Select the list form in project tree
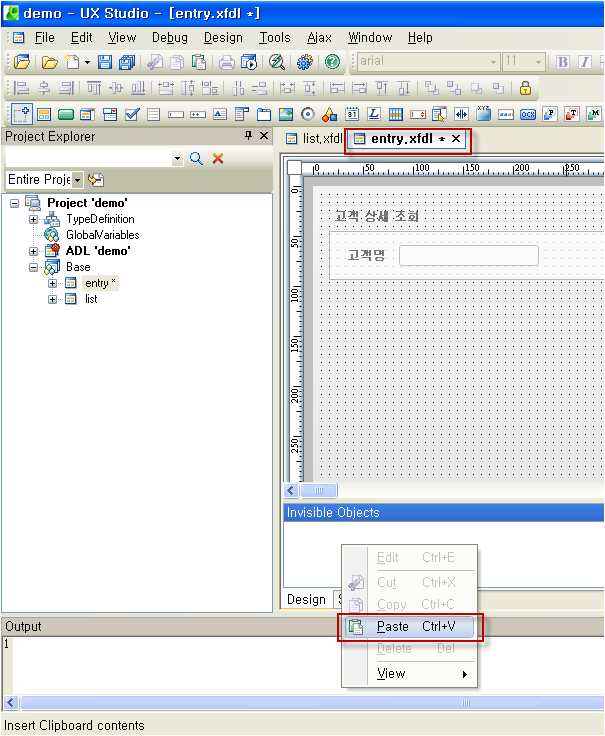Screen dimensions: 605x736 [x=91, y=299]
